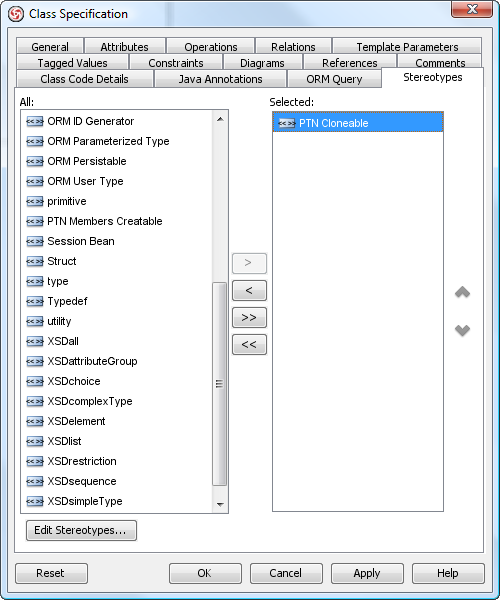Image resolution: width=500 pixels, height=600 pixels.
Task: Select 'PTN Cloneable' text in Selected list
Action: coord(334,123)
